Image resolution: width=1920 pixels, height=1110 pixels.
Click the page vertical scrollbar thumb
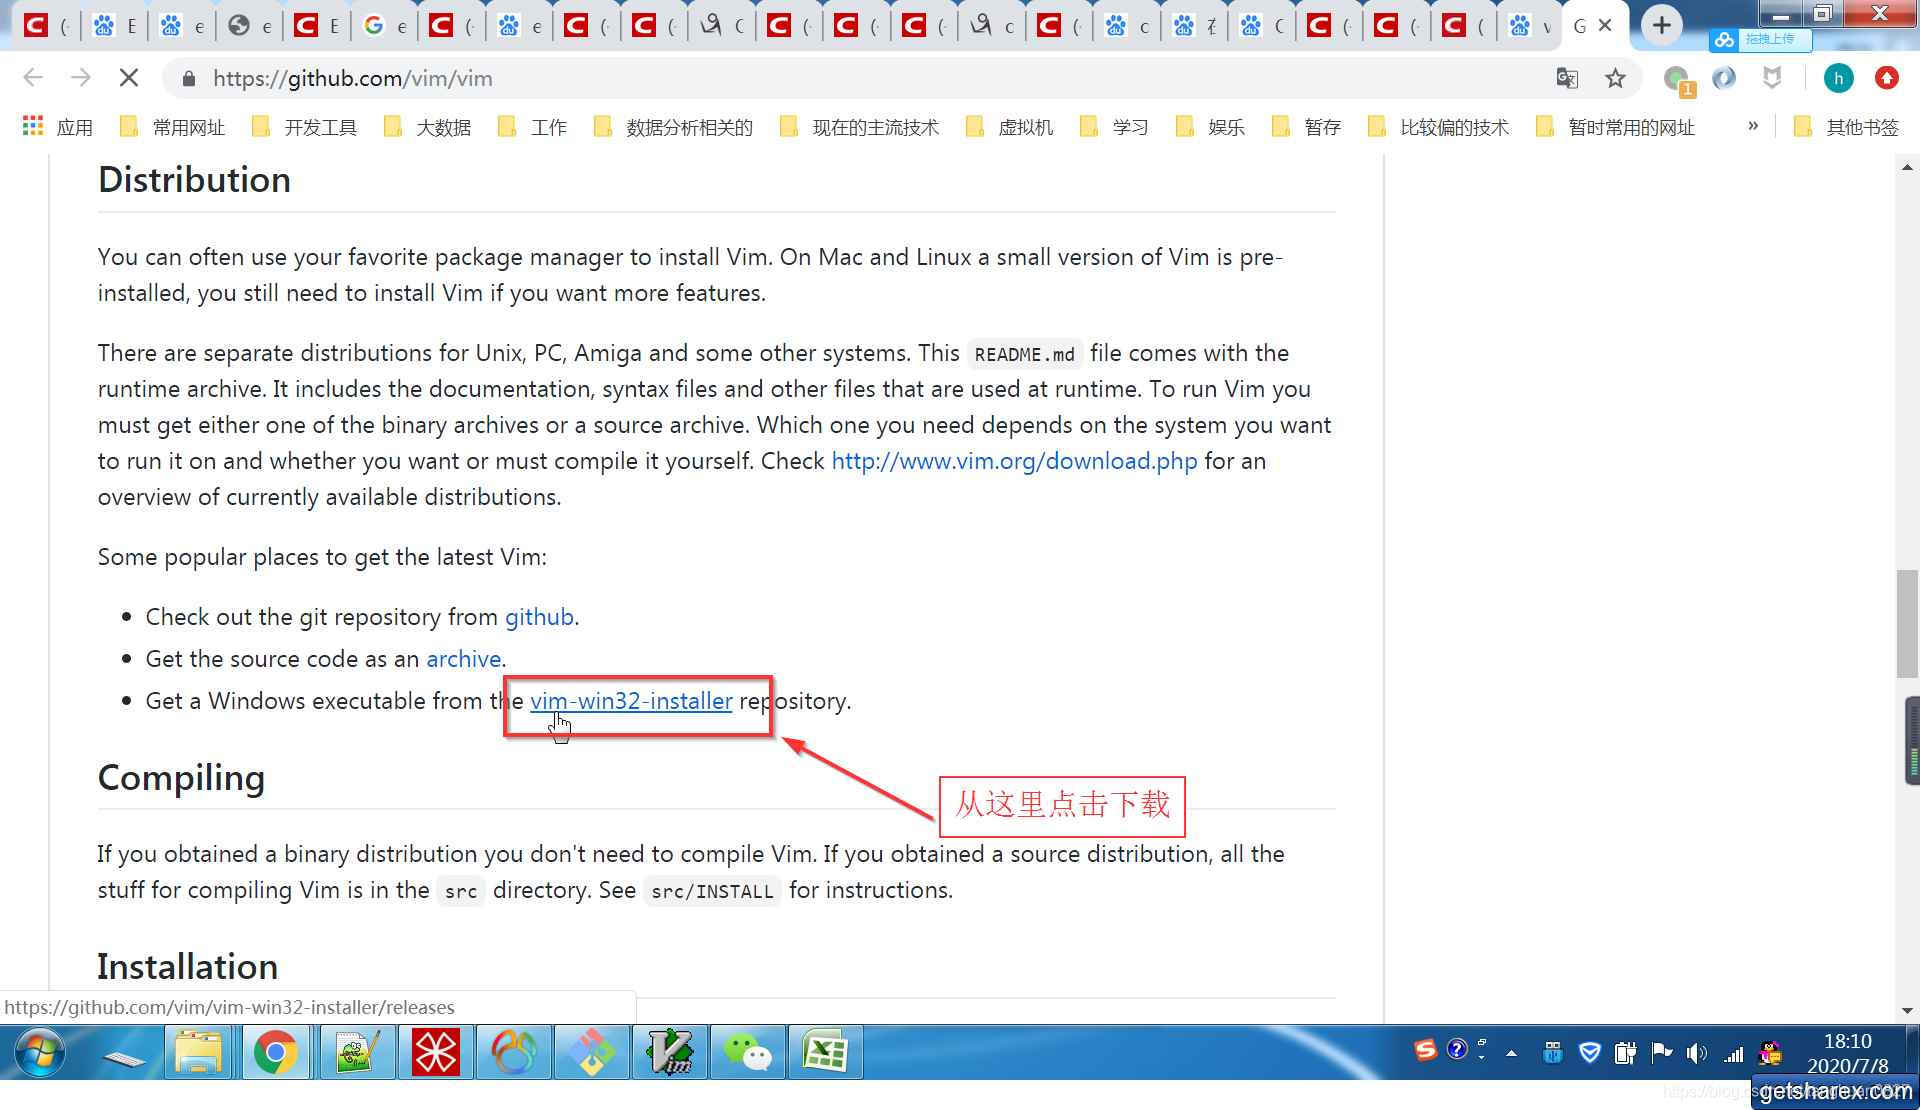1907,622
